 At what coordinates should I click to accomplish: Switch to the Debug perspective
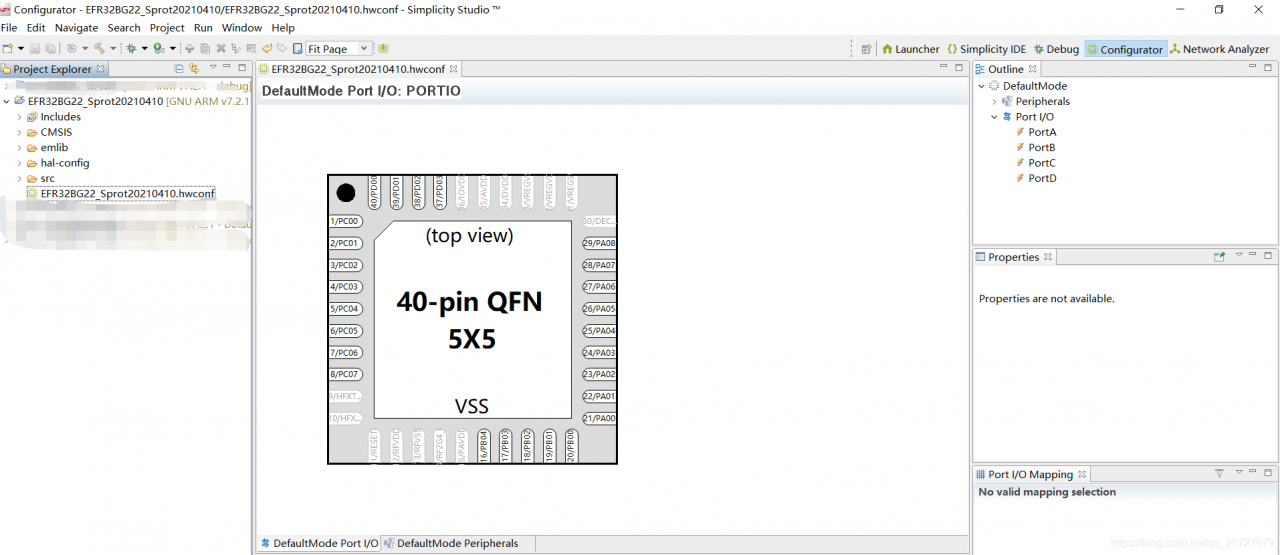pos(1056,49)
